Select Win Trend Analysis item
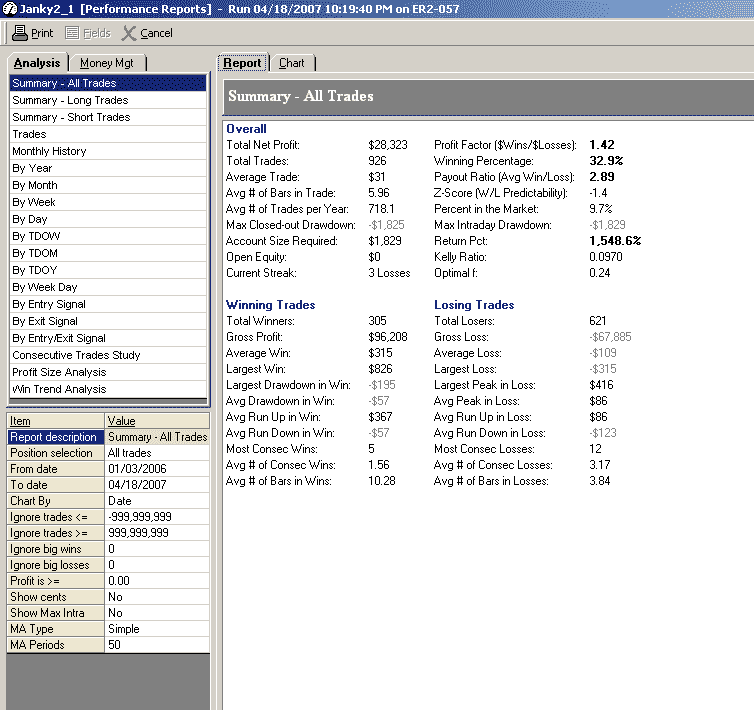The image size is (754, 710). pos(59,389)
